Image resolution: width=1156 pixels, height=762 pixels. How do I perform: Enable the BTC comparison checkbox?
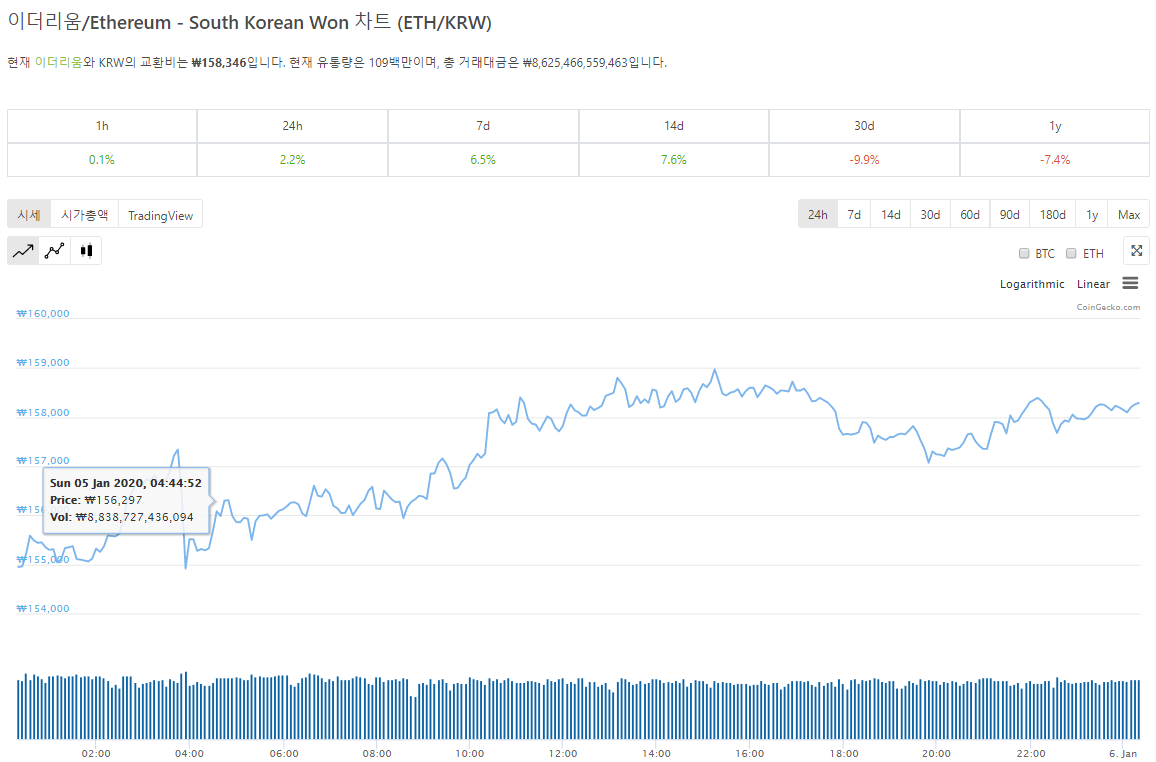click(x=1024, y=254)
